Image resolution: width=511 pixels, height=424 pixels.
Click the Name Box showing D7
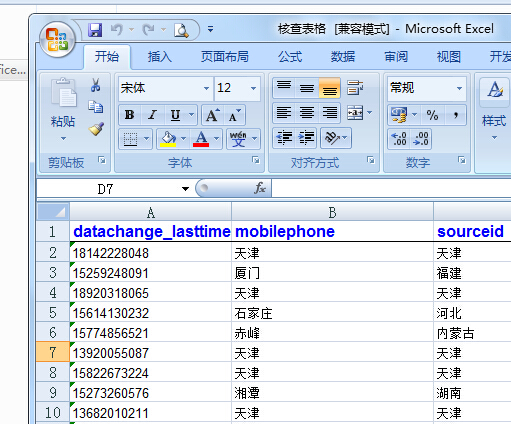(113, 189)
